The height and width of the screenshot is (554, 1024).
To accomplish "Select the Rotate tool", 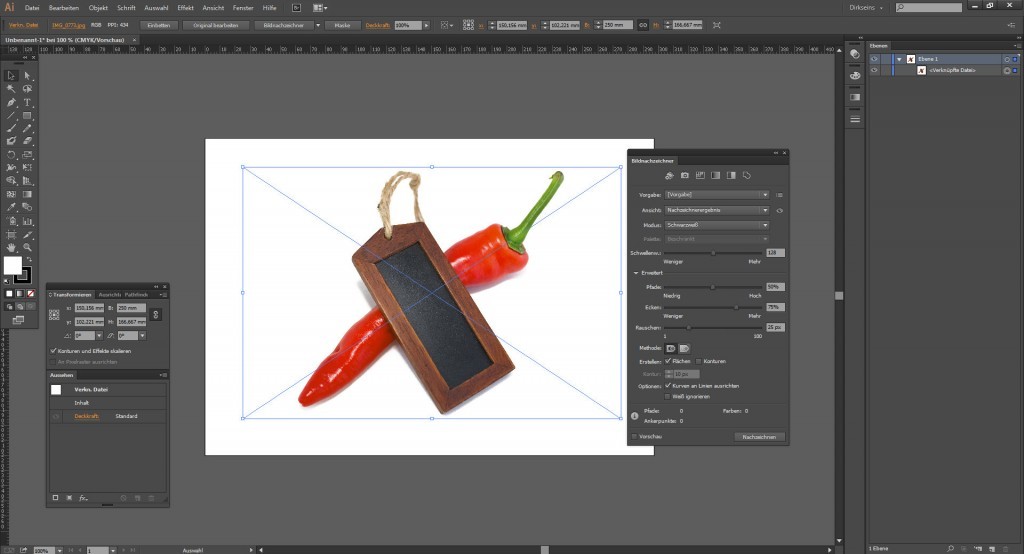I will [11, 155].
